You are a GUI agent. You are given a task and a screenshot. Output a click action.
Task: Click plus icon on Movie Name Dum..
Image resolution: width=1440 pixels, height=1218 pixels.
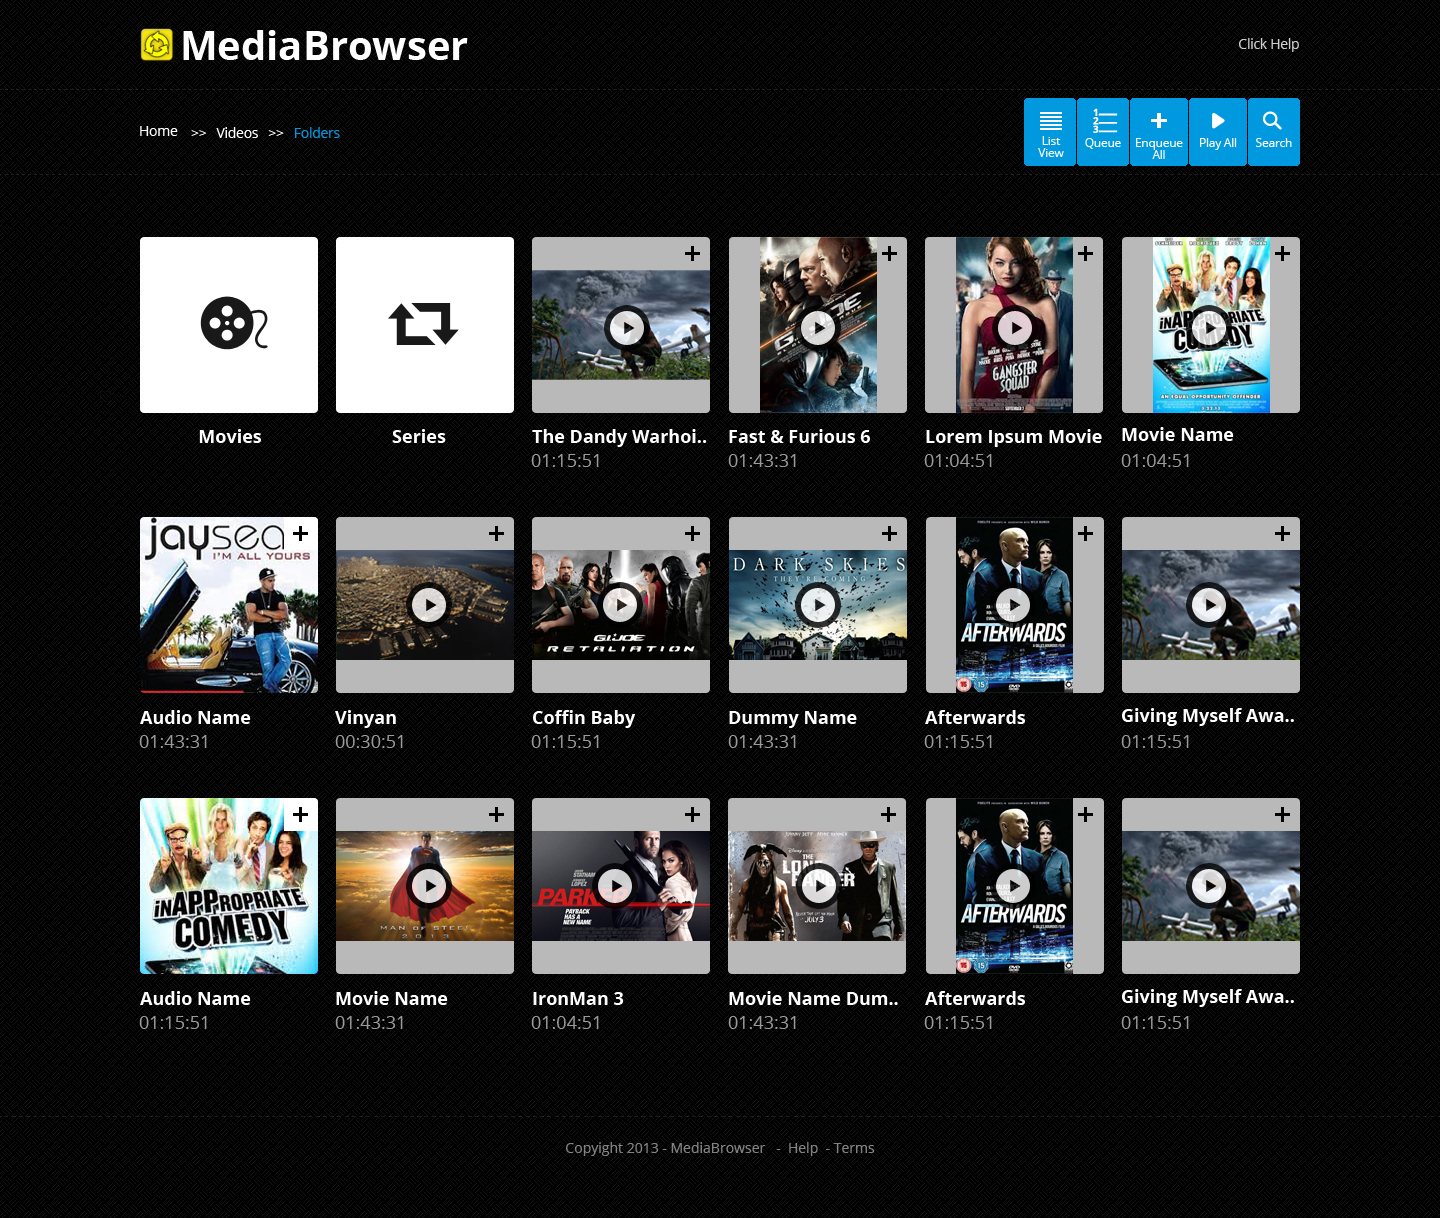point(888,815)
